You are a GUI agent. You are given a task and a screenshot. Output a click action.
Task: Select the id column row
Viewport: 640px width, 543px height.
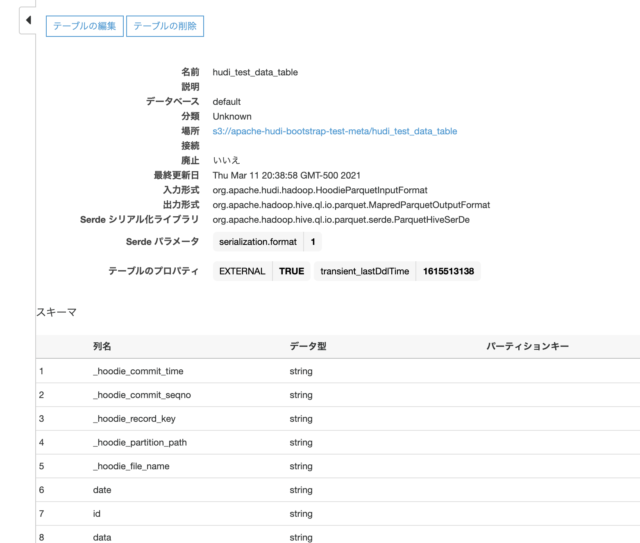click(x=338, y=513)
